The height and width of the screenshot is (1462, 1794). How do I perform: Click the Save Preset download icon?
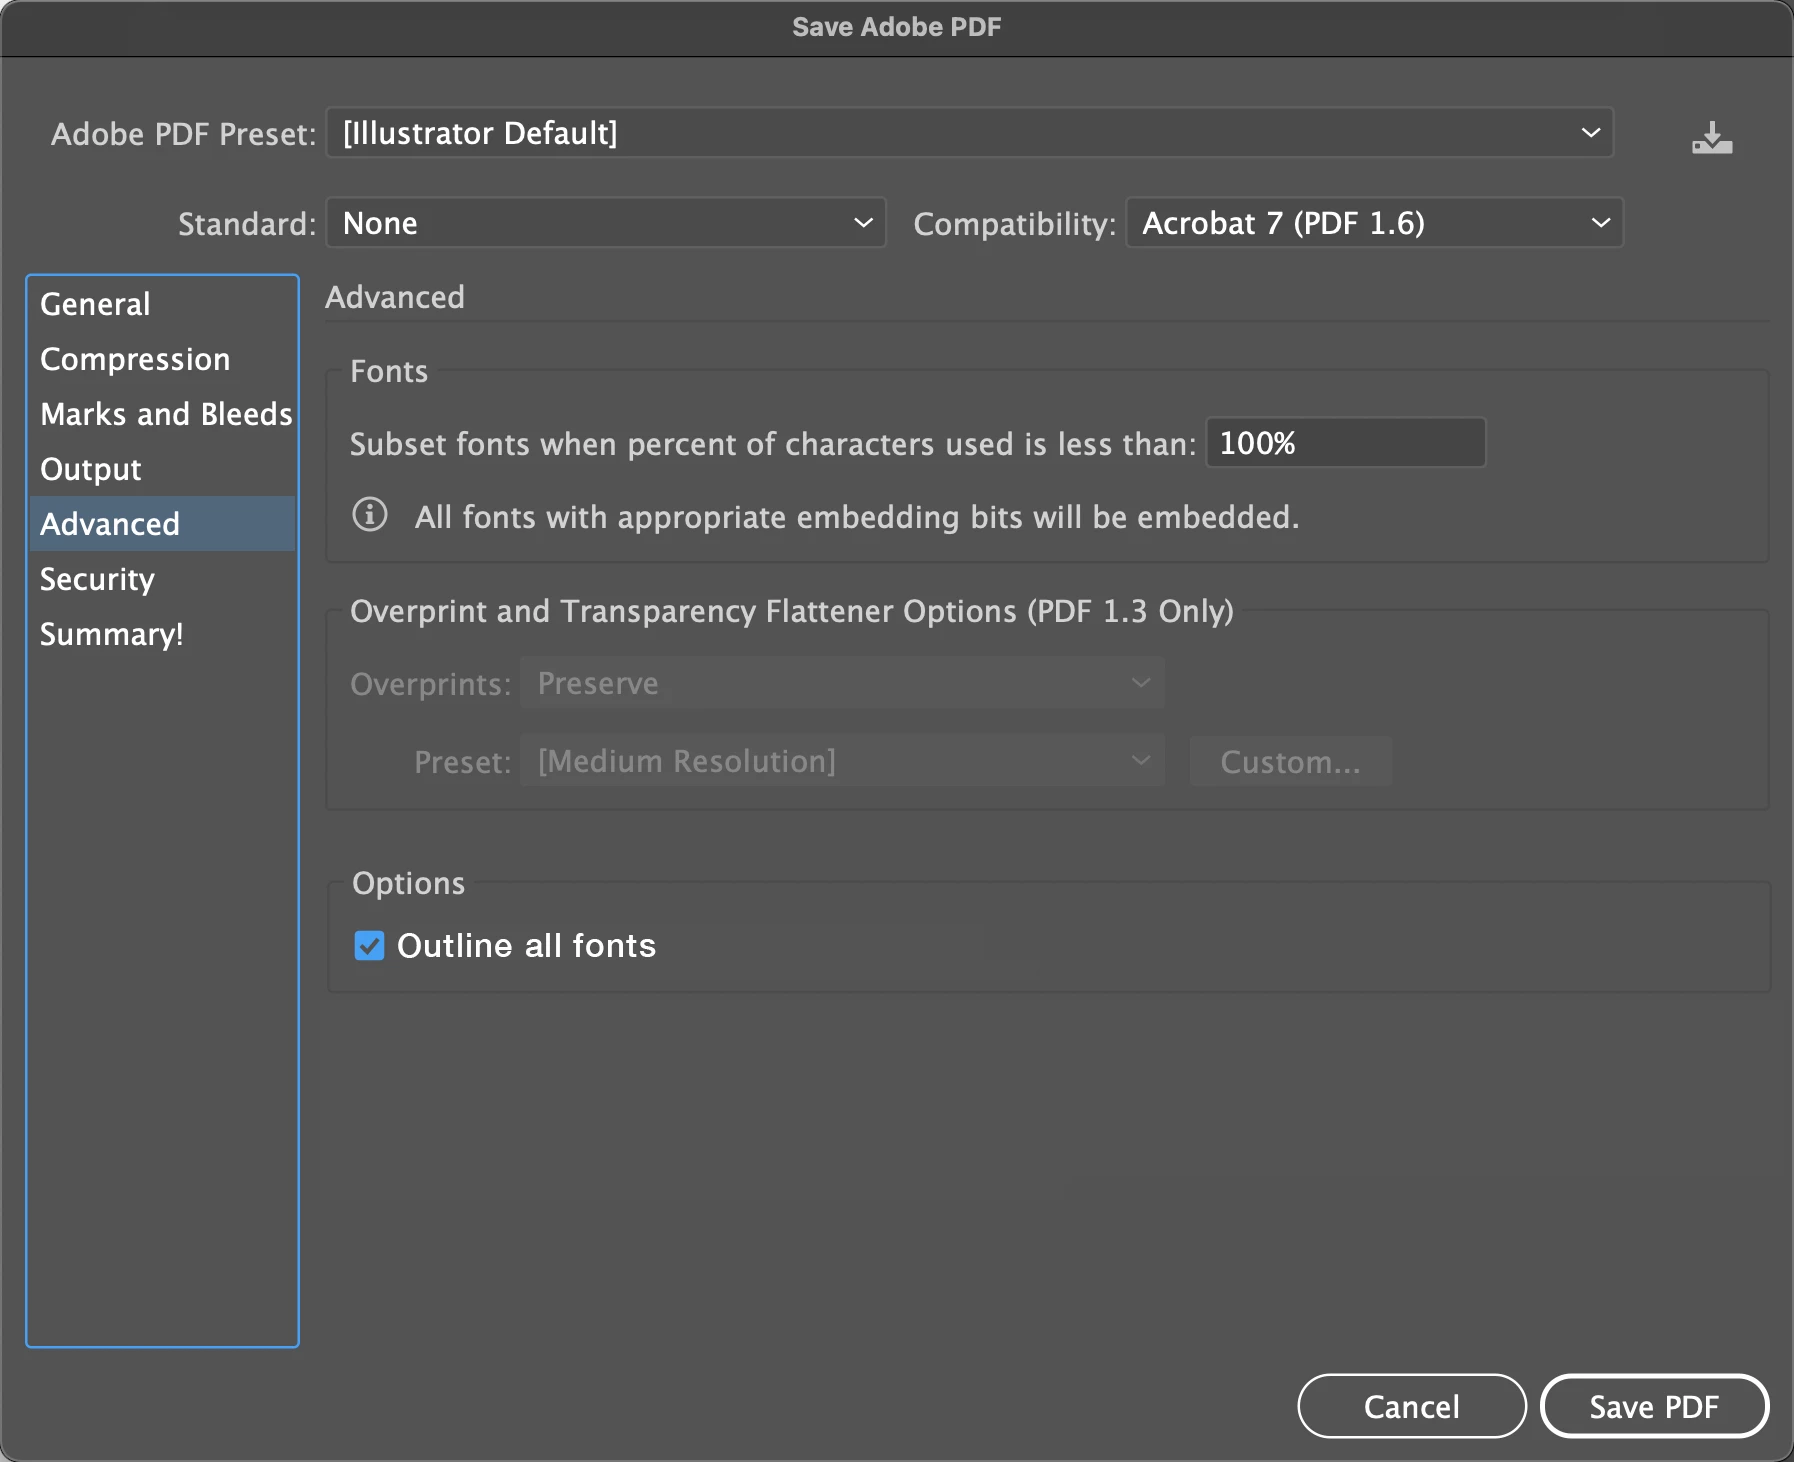click(x=1712, y=138)
